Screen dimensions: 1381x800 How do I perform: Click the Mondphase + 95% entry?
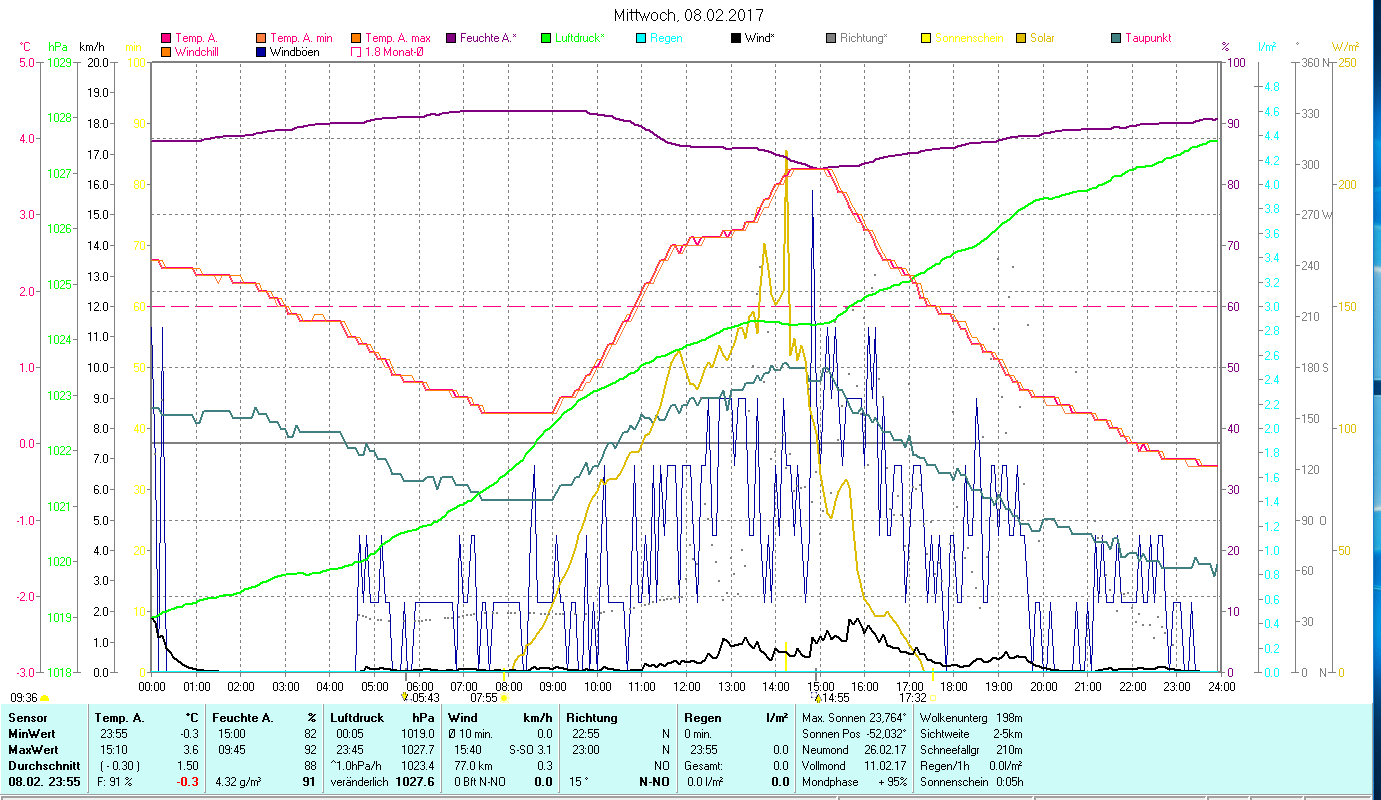(x=855, y=782)
